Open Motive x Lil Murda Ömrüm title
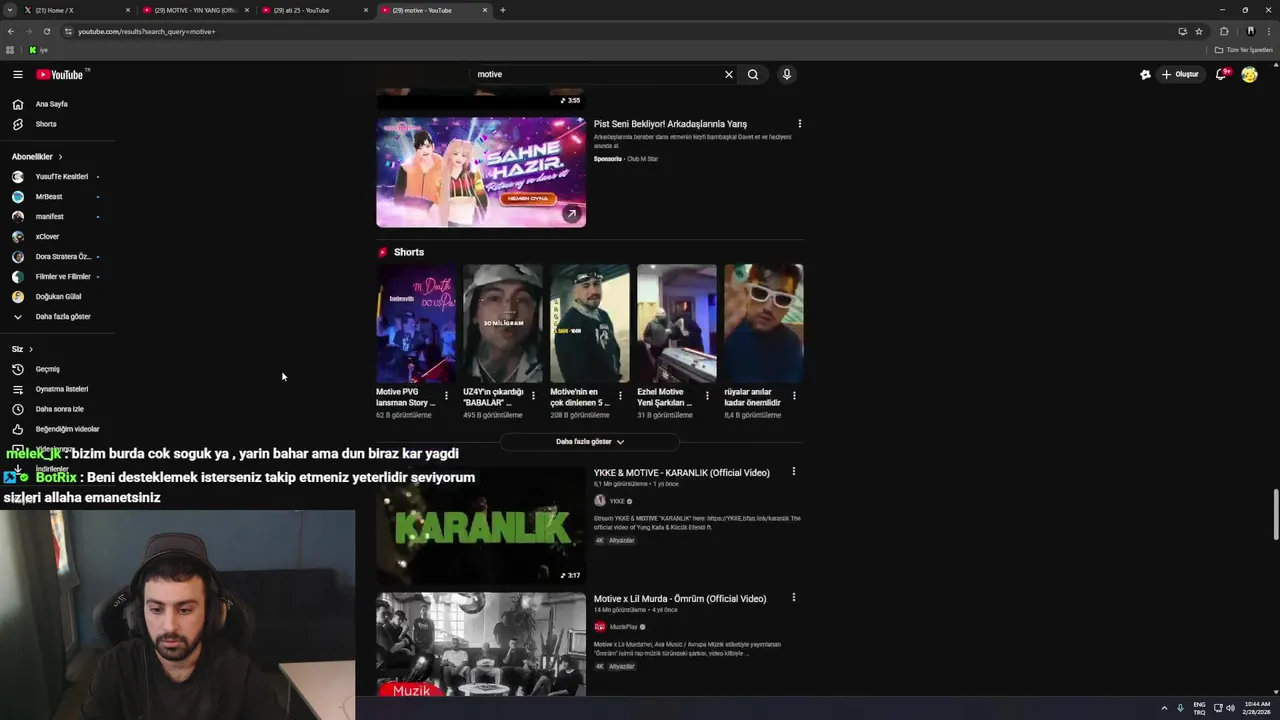This screenshot has height=720, width=1280. [680, 599]
